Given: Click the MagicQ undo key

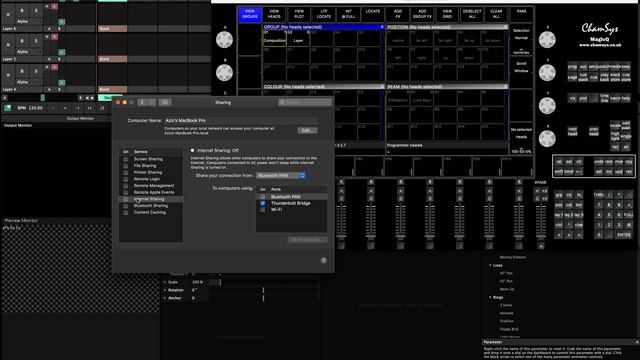Looking at the screenshot, I should point(599,162).
